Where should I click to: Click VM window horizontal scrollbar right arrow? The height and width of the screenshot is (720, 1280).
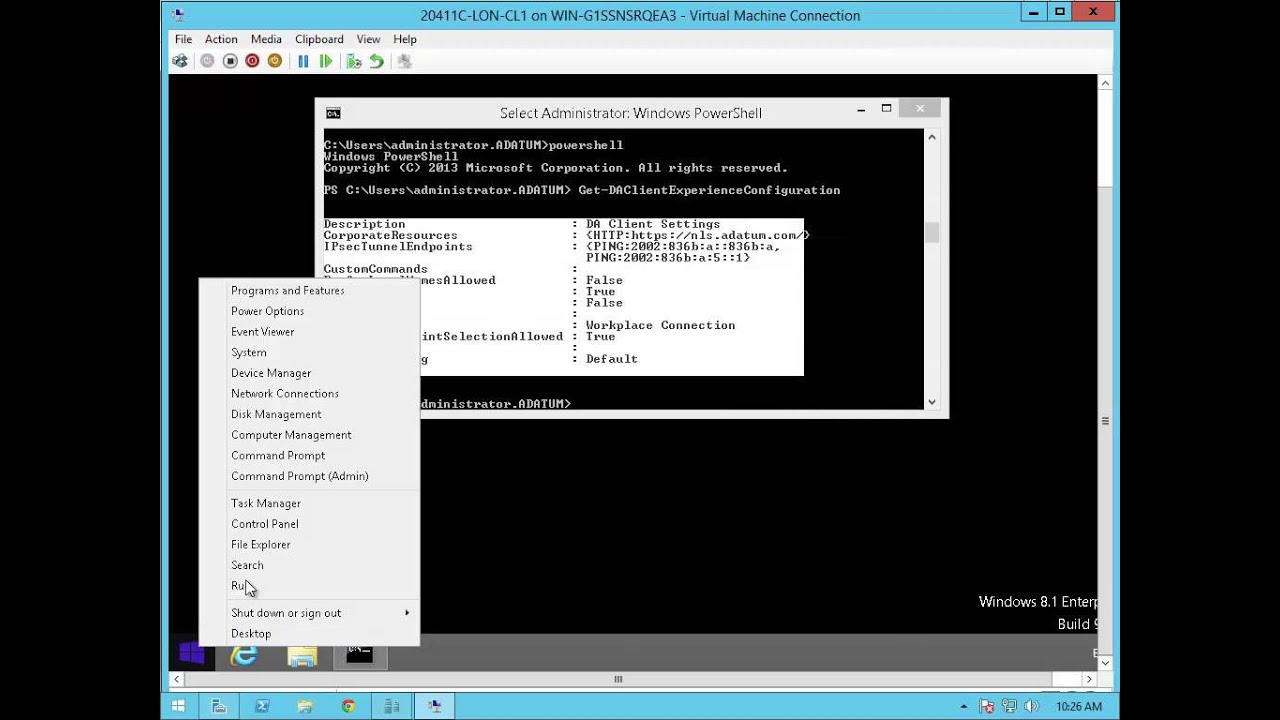click(1089, 679)
